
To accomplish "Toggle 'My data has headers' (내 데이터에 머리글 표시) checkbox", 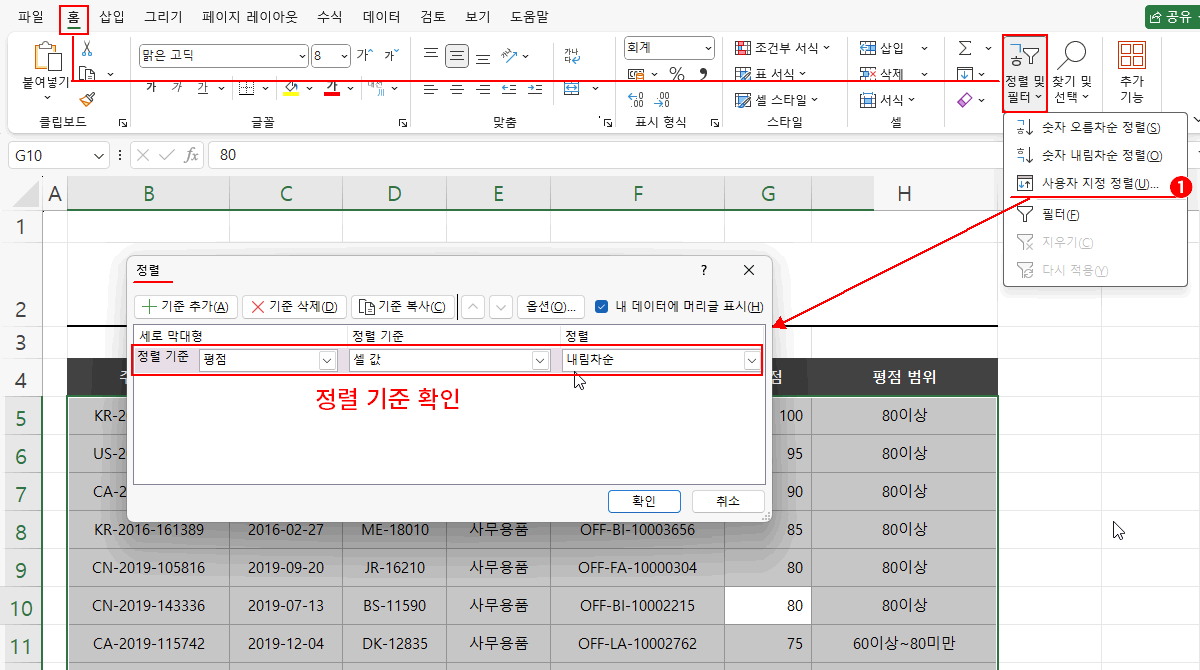I will pos(601,307).
